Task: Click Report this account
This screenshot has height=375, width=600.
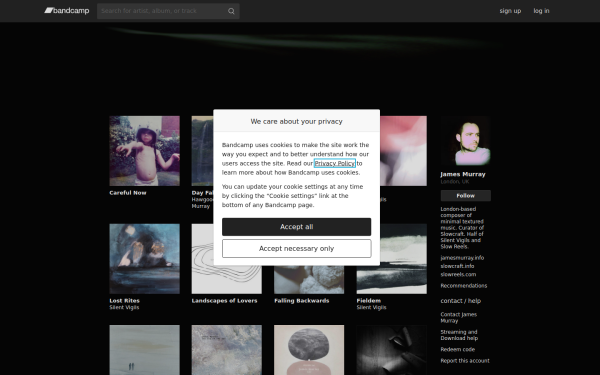Action: 465,361
